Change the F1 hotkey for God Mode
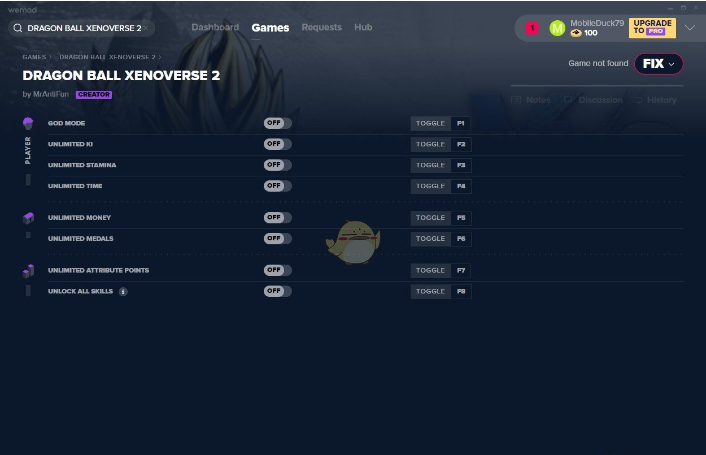706x455 pixels. click(461, 123)
